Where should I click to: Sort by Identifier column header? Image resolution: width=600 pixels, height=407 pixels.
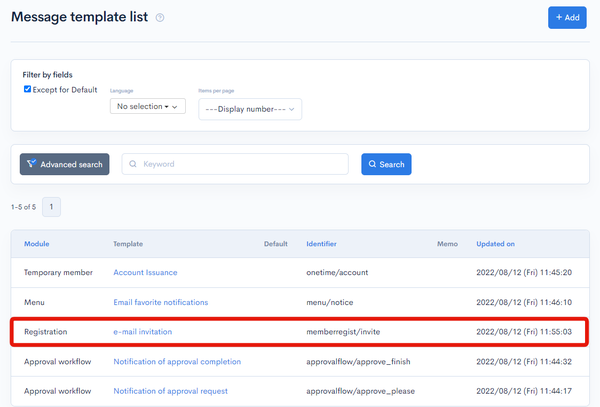click(x=321, y=244)
